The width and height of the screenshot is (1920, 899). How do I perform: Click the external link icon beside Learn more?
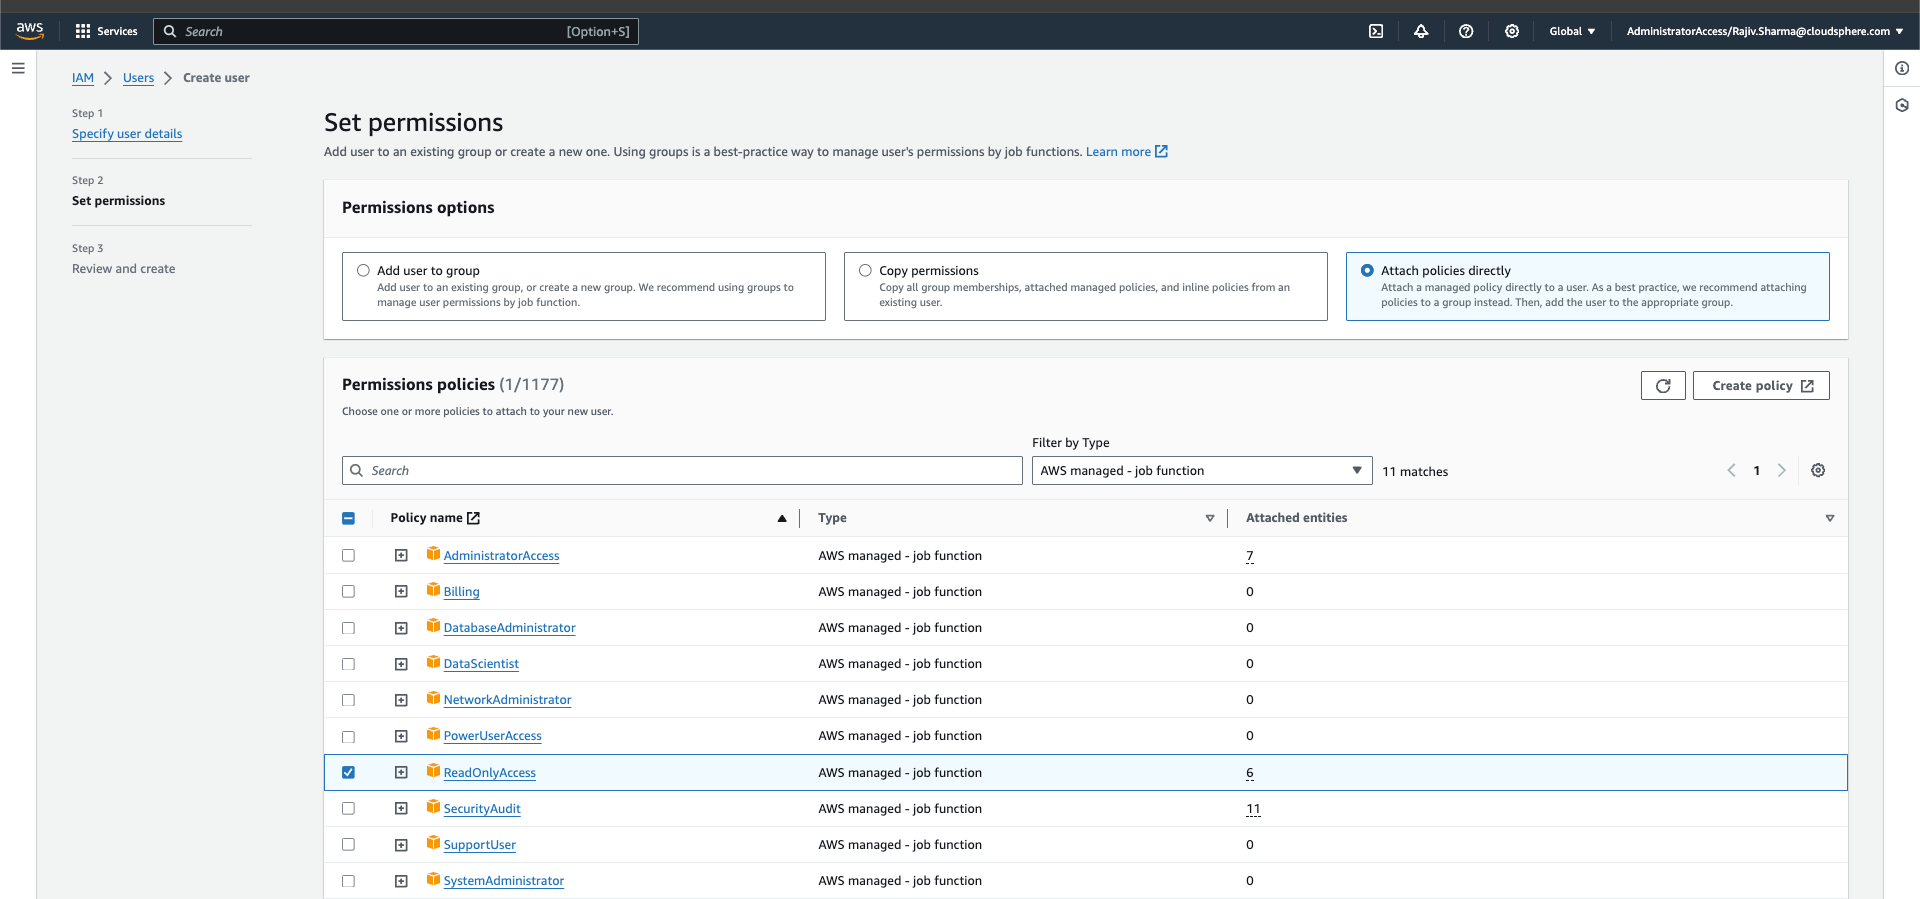coord(1161,152)
